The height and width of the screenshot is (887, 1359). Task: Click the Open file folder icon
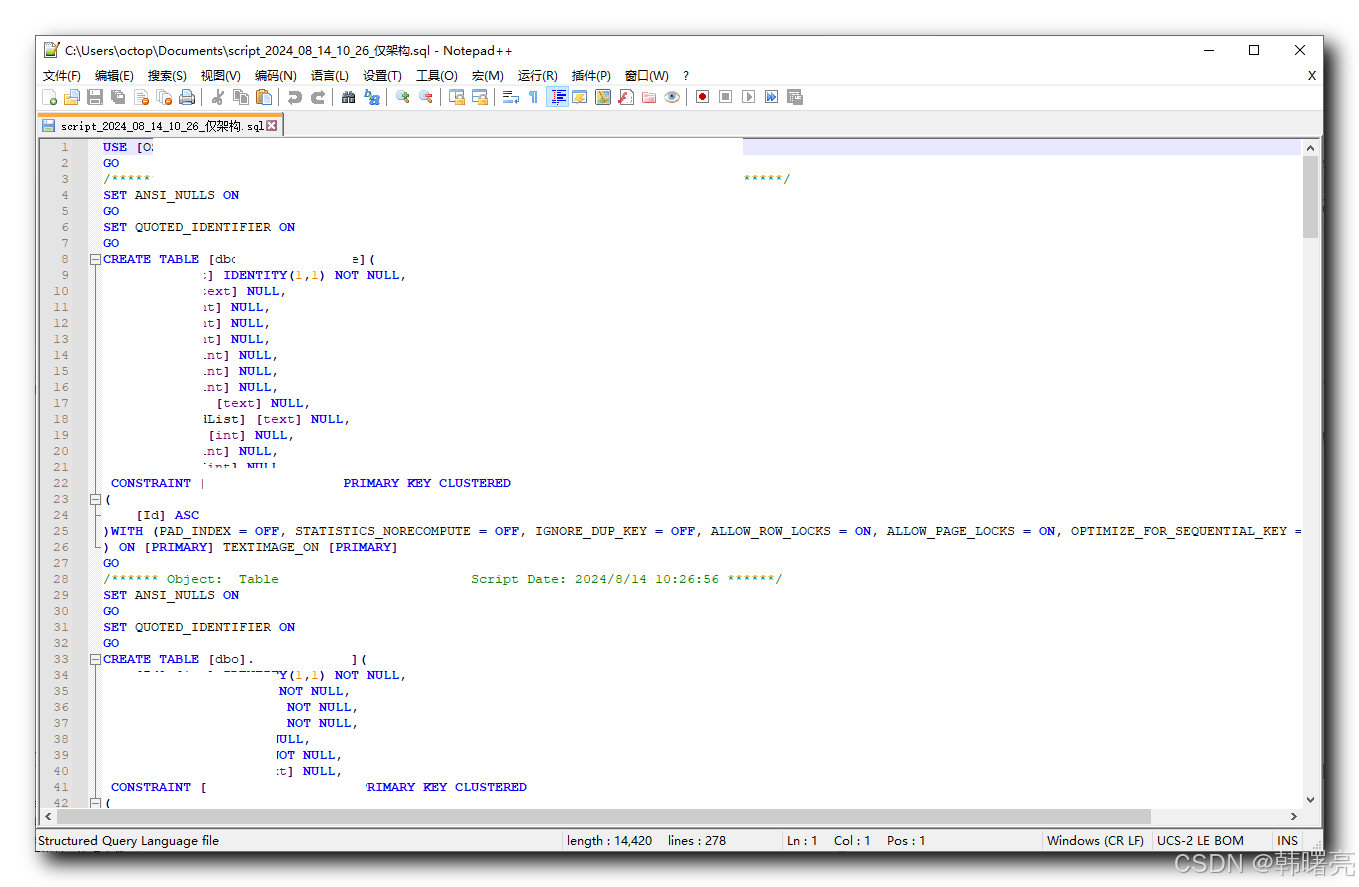[x=72, y=97]
